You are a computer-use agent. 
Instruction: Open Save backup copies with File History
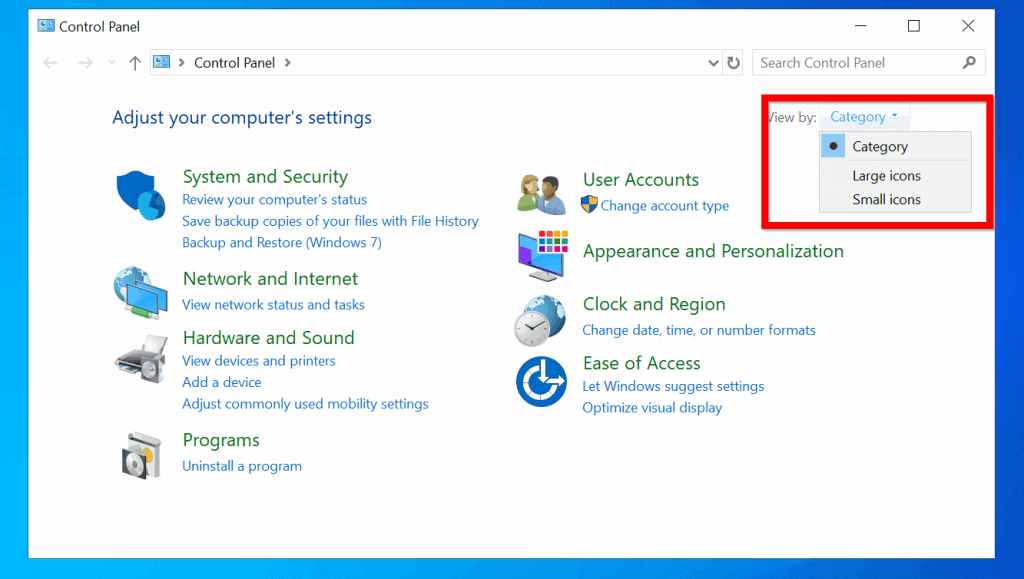(330, 221)
